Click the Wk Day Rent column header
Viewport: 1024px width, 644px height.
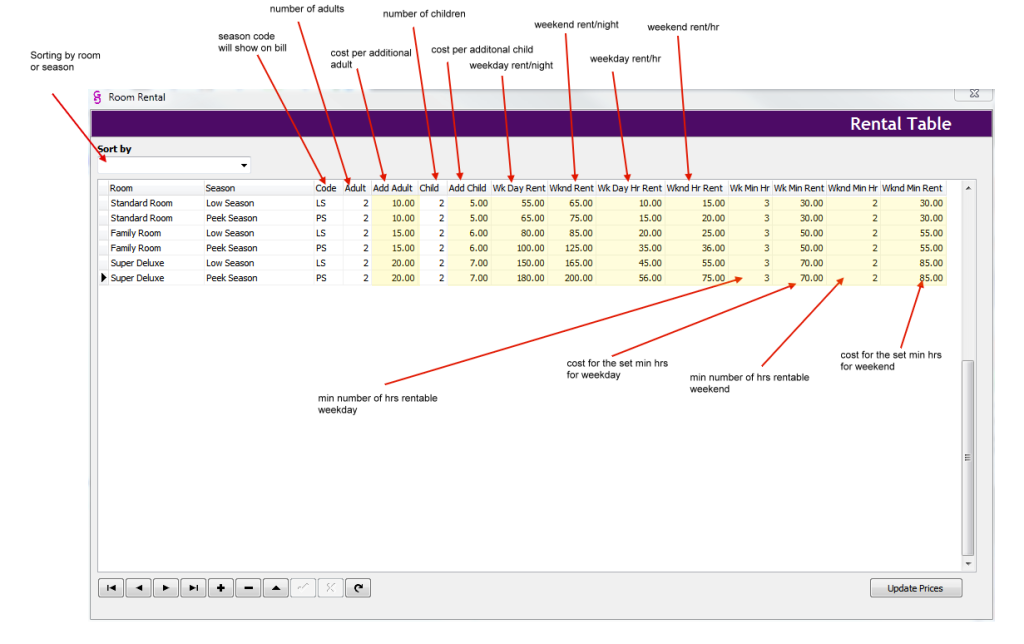click(x=518, y=188)
